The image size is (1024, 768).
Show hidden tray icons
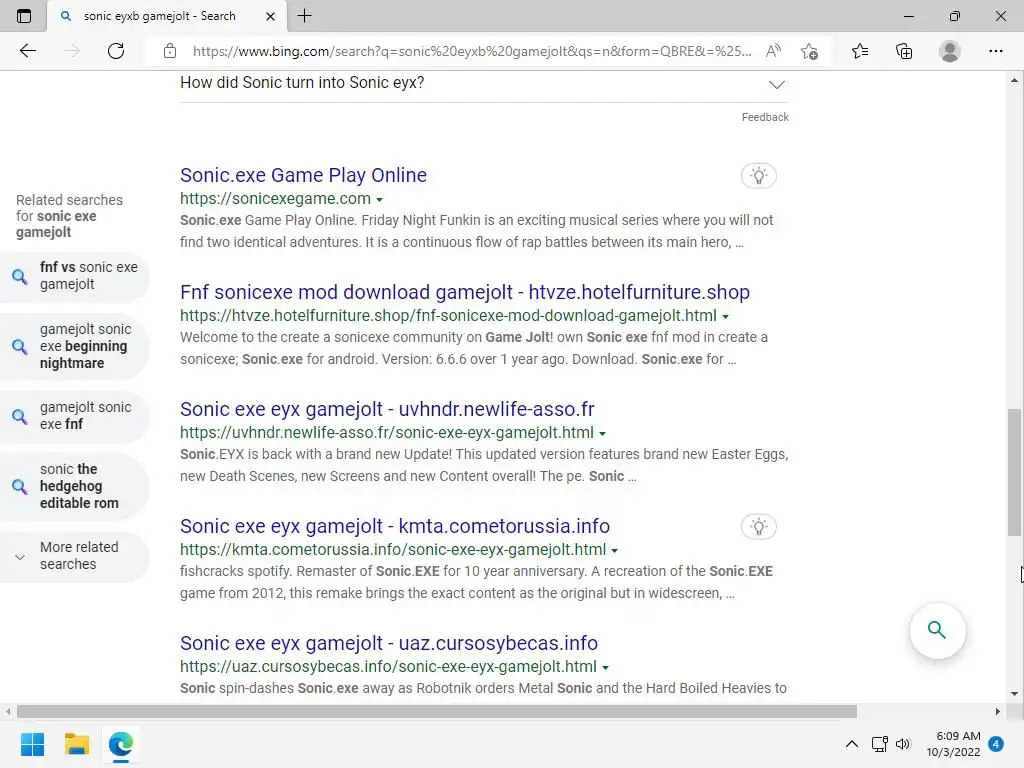[852, 744]
